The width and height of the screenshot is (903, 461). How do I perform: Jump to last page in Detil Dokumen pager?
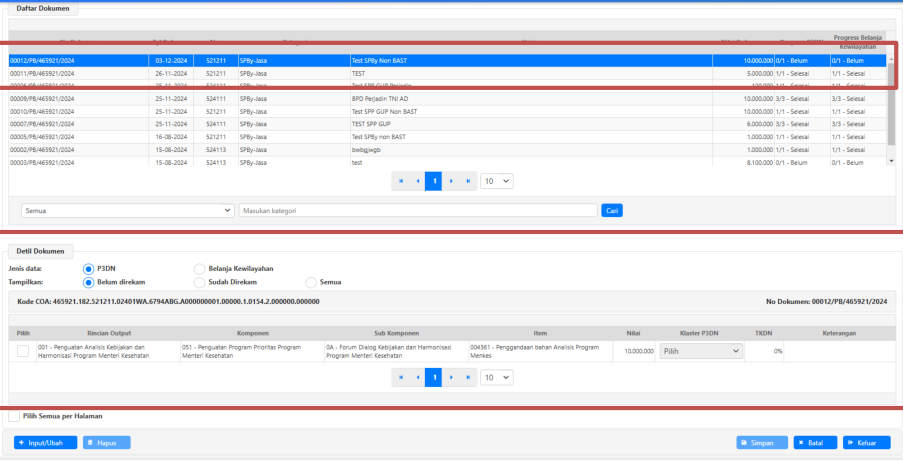(467, 377)
